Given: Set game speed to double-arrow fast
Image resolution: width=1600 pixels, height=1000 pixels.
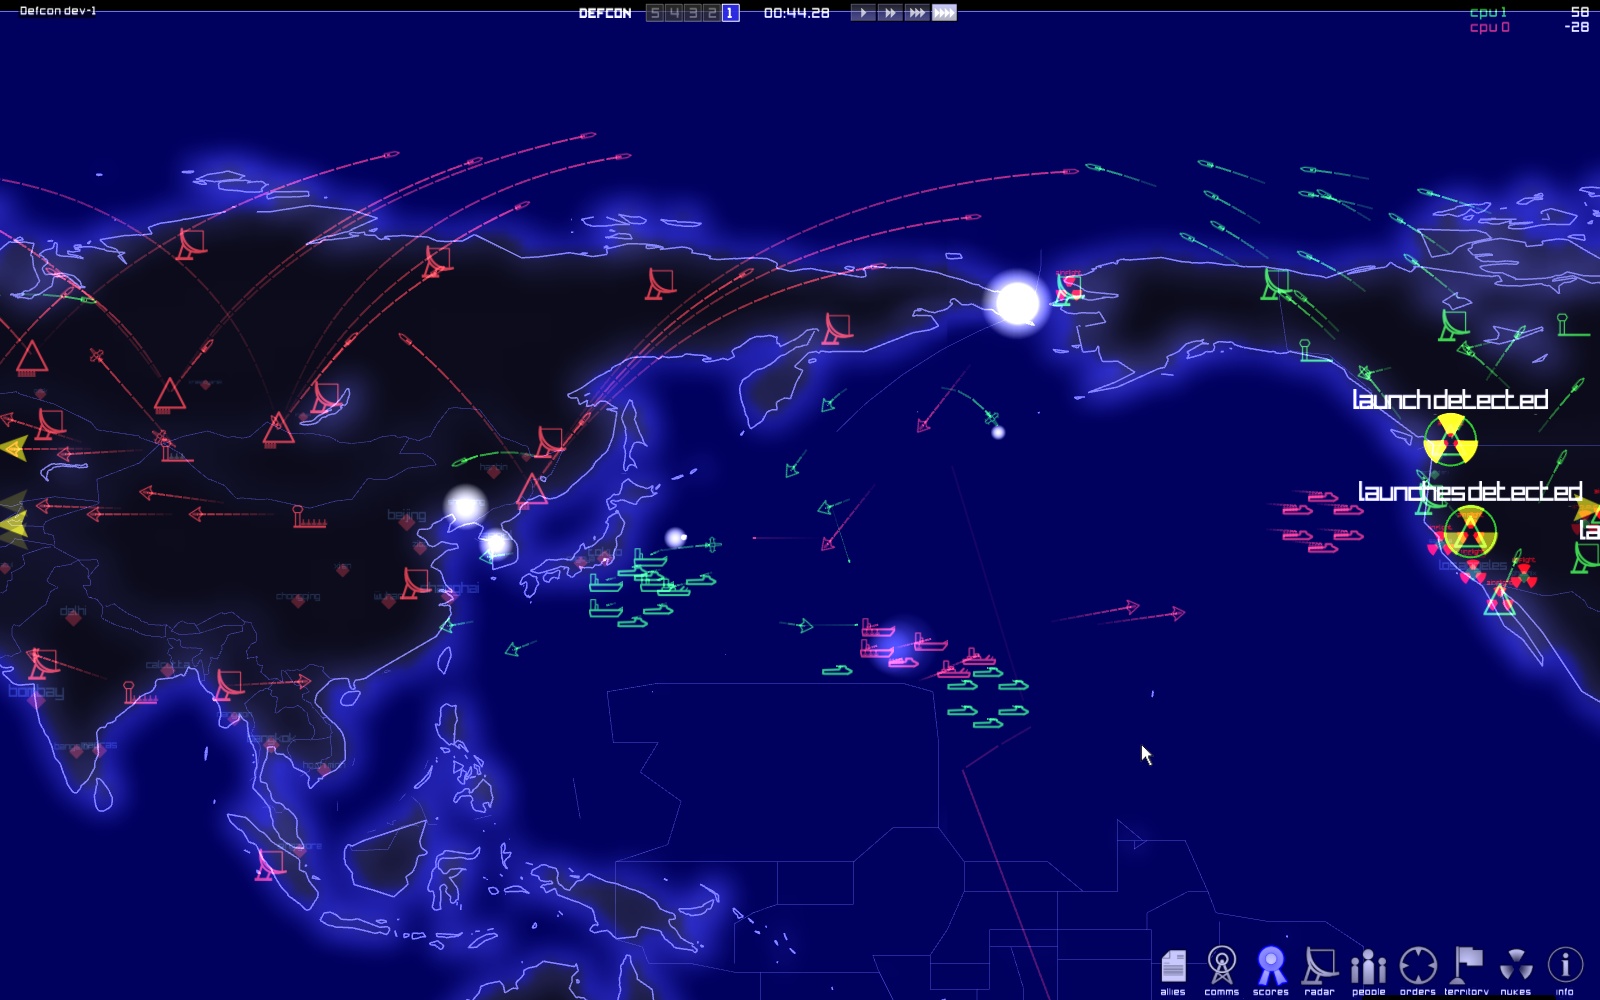Looking at the screenshot, I should [890, 13].
